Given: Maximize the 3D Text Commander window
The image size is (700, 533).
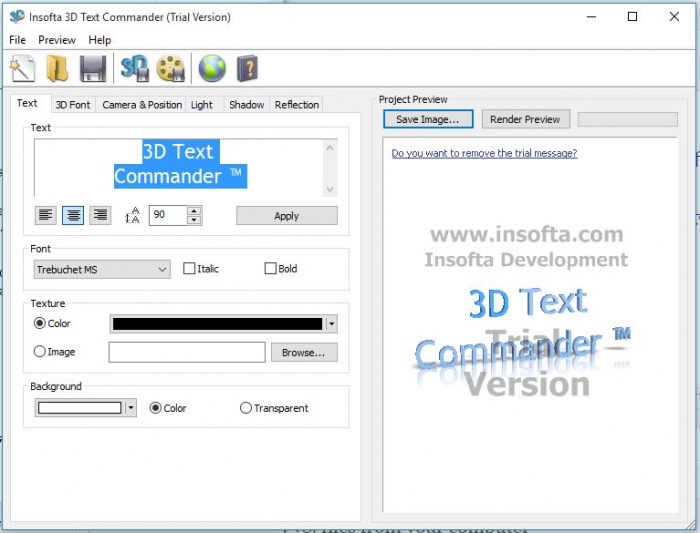Looking at the screenshot, I should [633, 17].
